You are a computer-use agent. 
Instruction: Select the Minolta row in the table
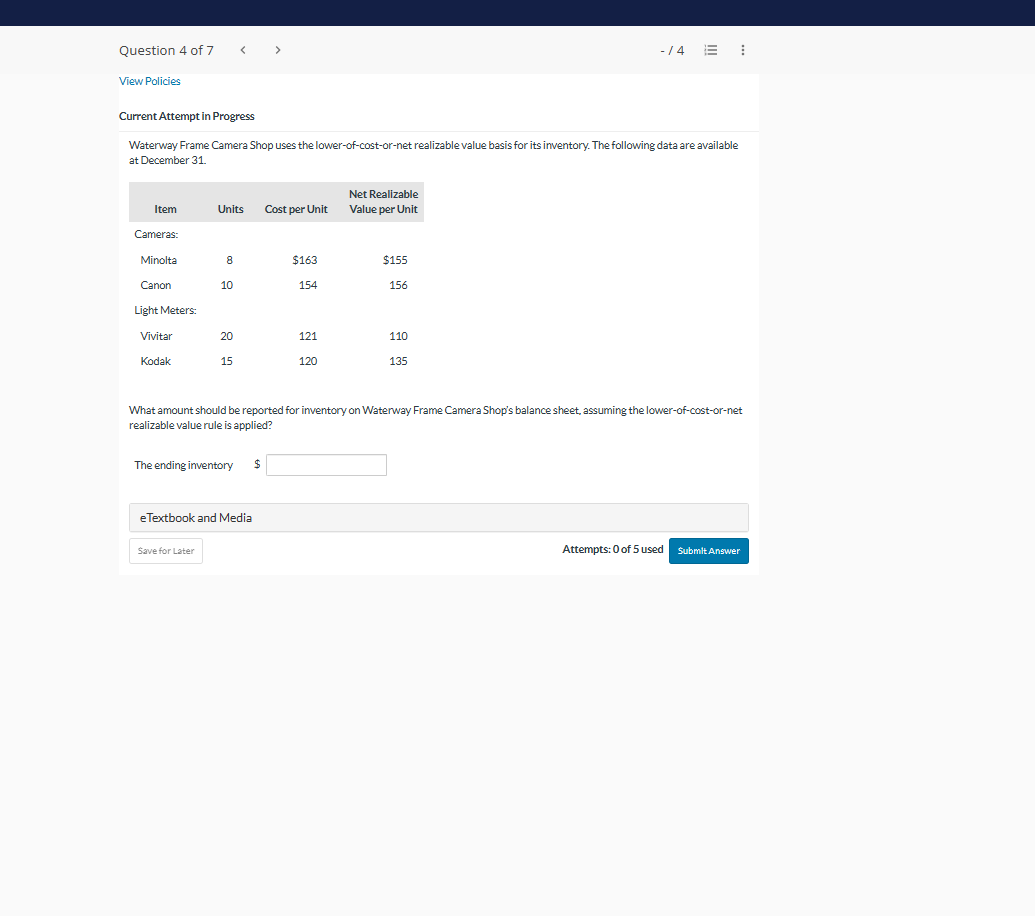[159, 259]
